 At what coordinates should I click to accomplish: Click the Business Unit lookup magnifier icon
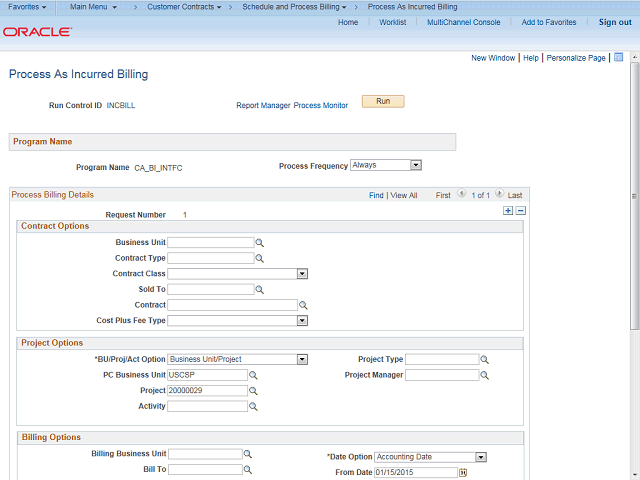coord(259,242)
